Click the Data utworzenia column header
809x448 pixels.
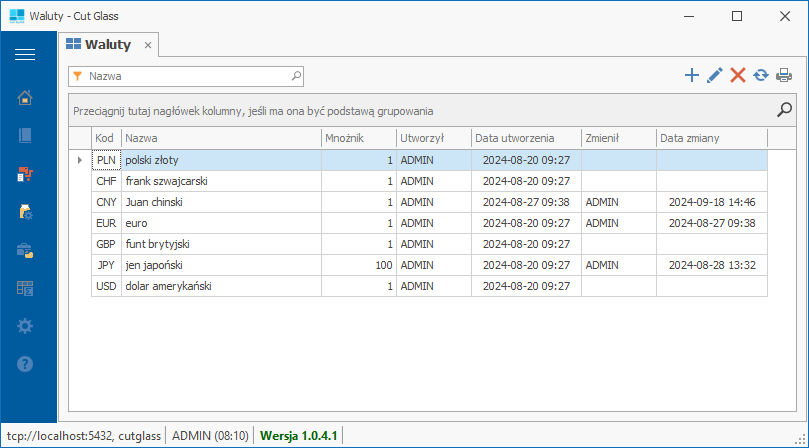525,138
